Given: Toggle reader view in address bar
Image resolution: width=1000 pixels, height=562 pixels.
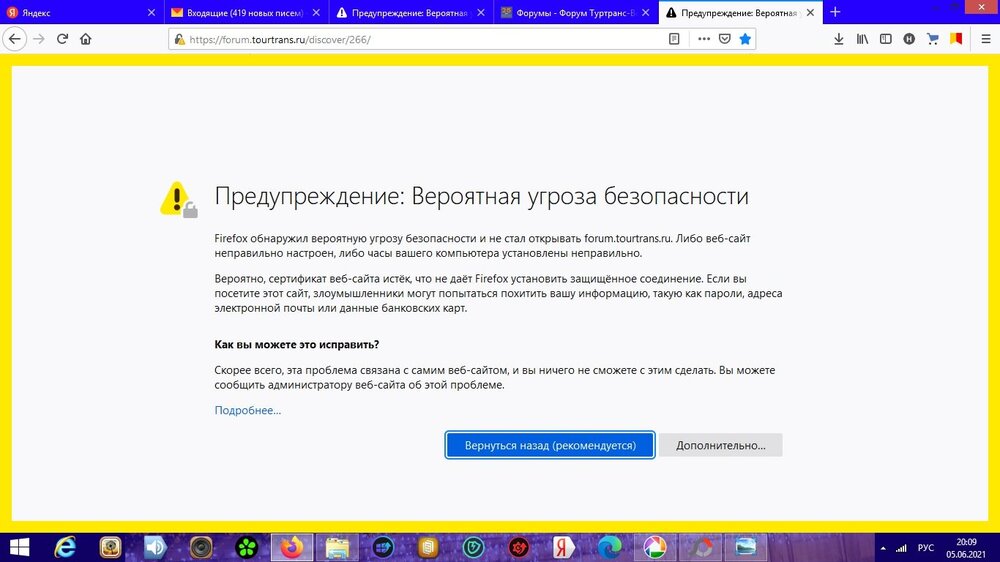Looking at the screenshot, I should click(674, 39).
